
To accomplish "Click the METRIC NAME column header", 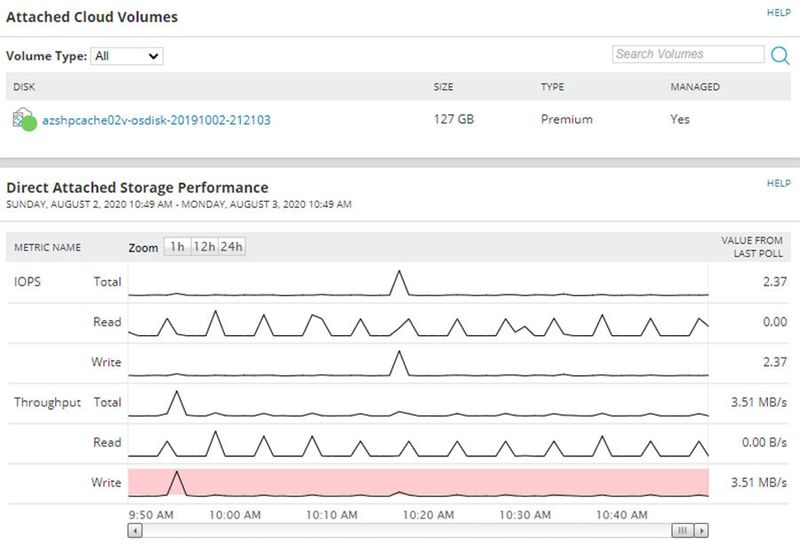I will click(47, 247).
